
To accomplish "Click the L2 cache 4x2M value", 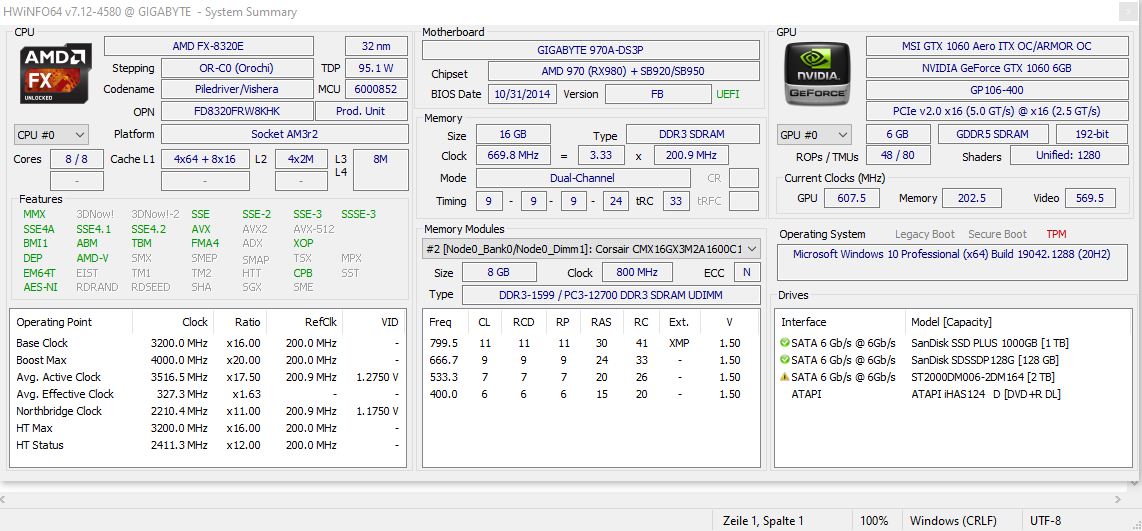I will click(300, 159).
